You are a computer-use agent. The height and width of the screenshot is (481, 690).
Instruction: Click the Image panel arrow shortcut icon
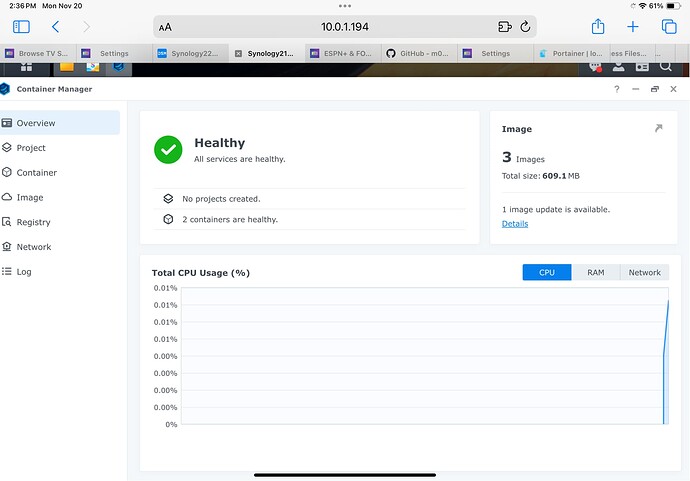[x=657, y=129]
